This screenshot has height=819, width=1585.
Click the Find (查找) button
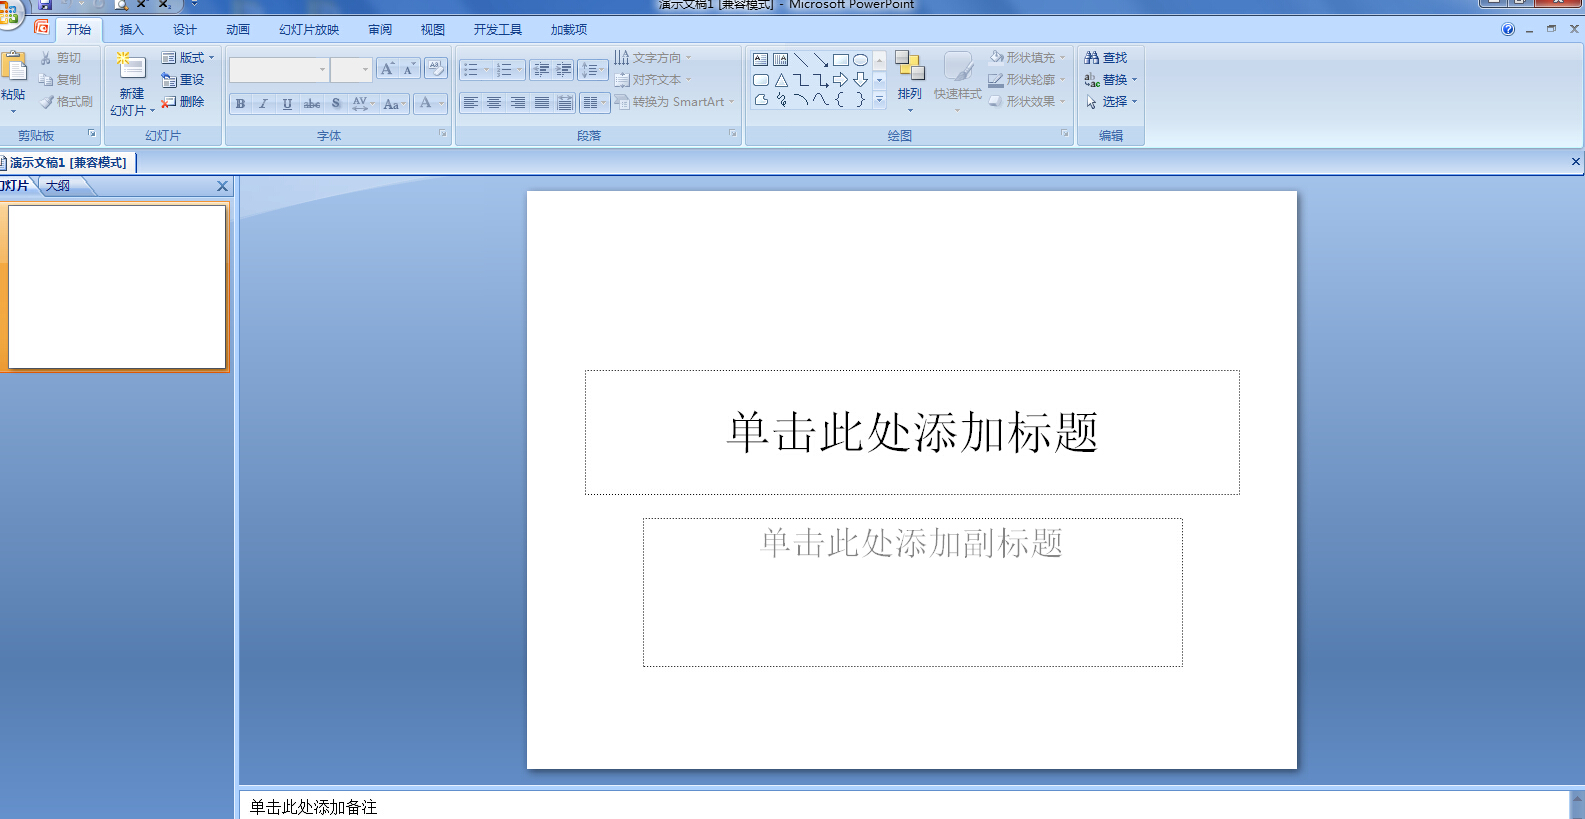tap(1106, 58)
